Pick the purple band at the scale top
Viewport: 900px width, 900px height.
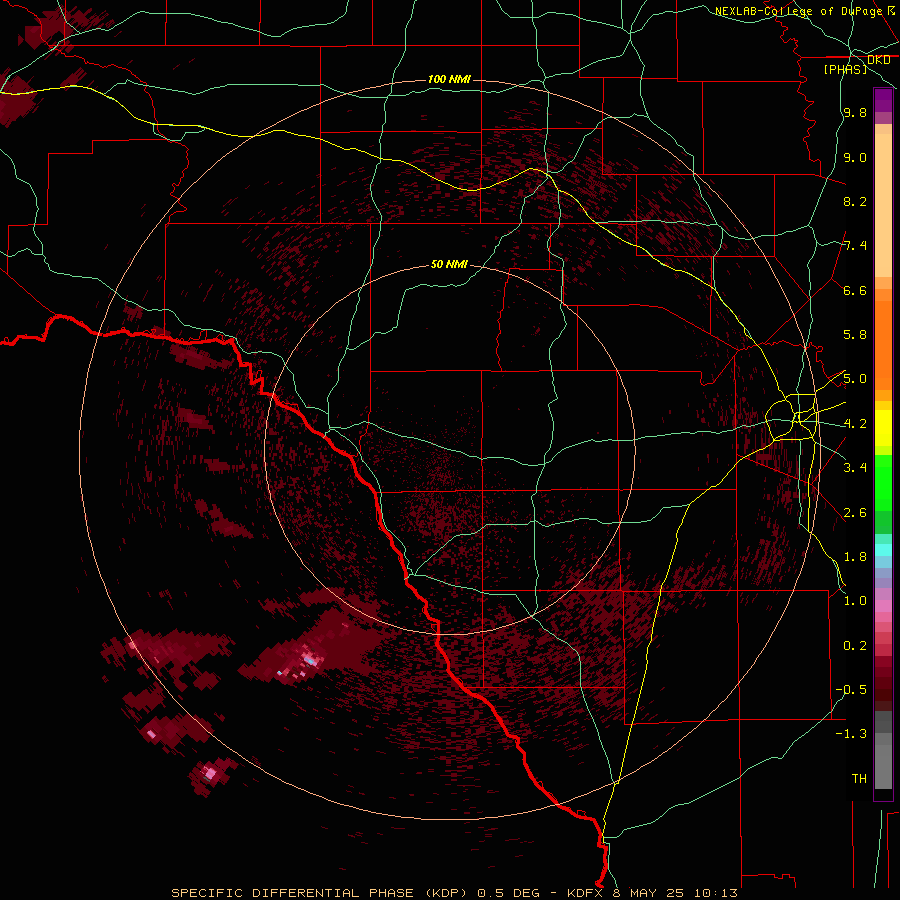pos(883,100)
